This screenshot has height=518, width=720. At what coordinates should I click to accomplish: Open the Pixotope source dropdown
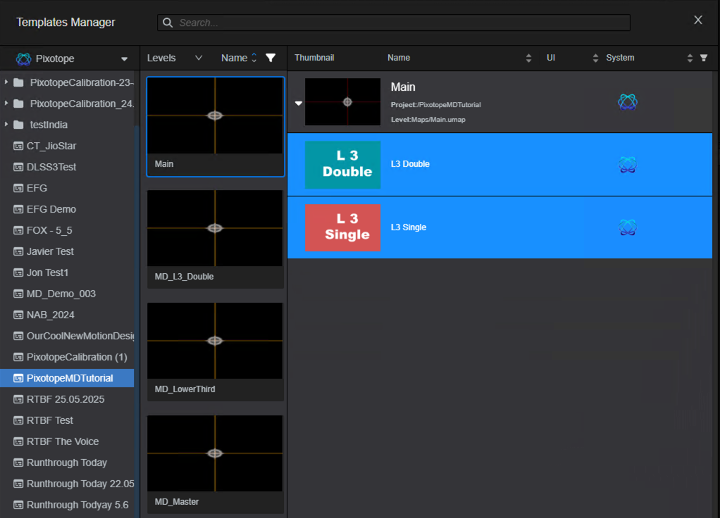point(124,59)
